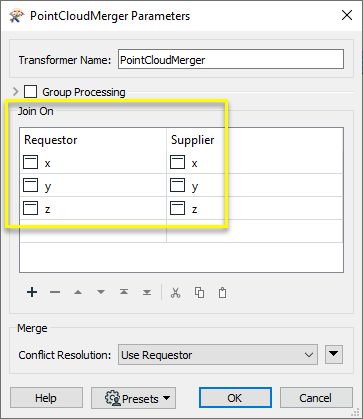Move the selected row down one
363x419 pixels.
101,292
